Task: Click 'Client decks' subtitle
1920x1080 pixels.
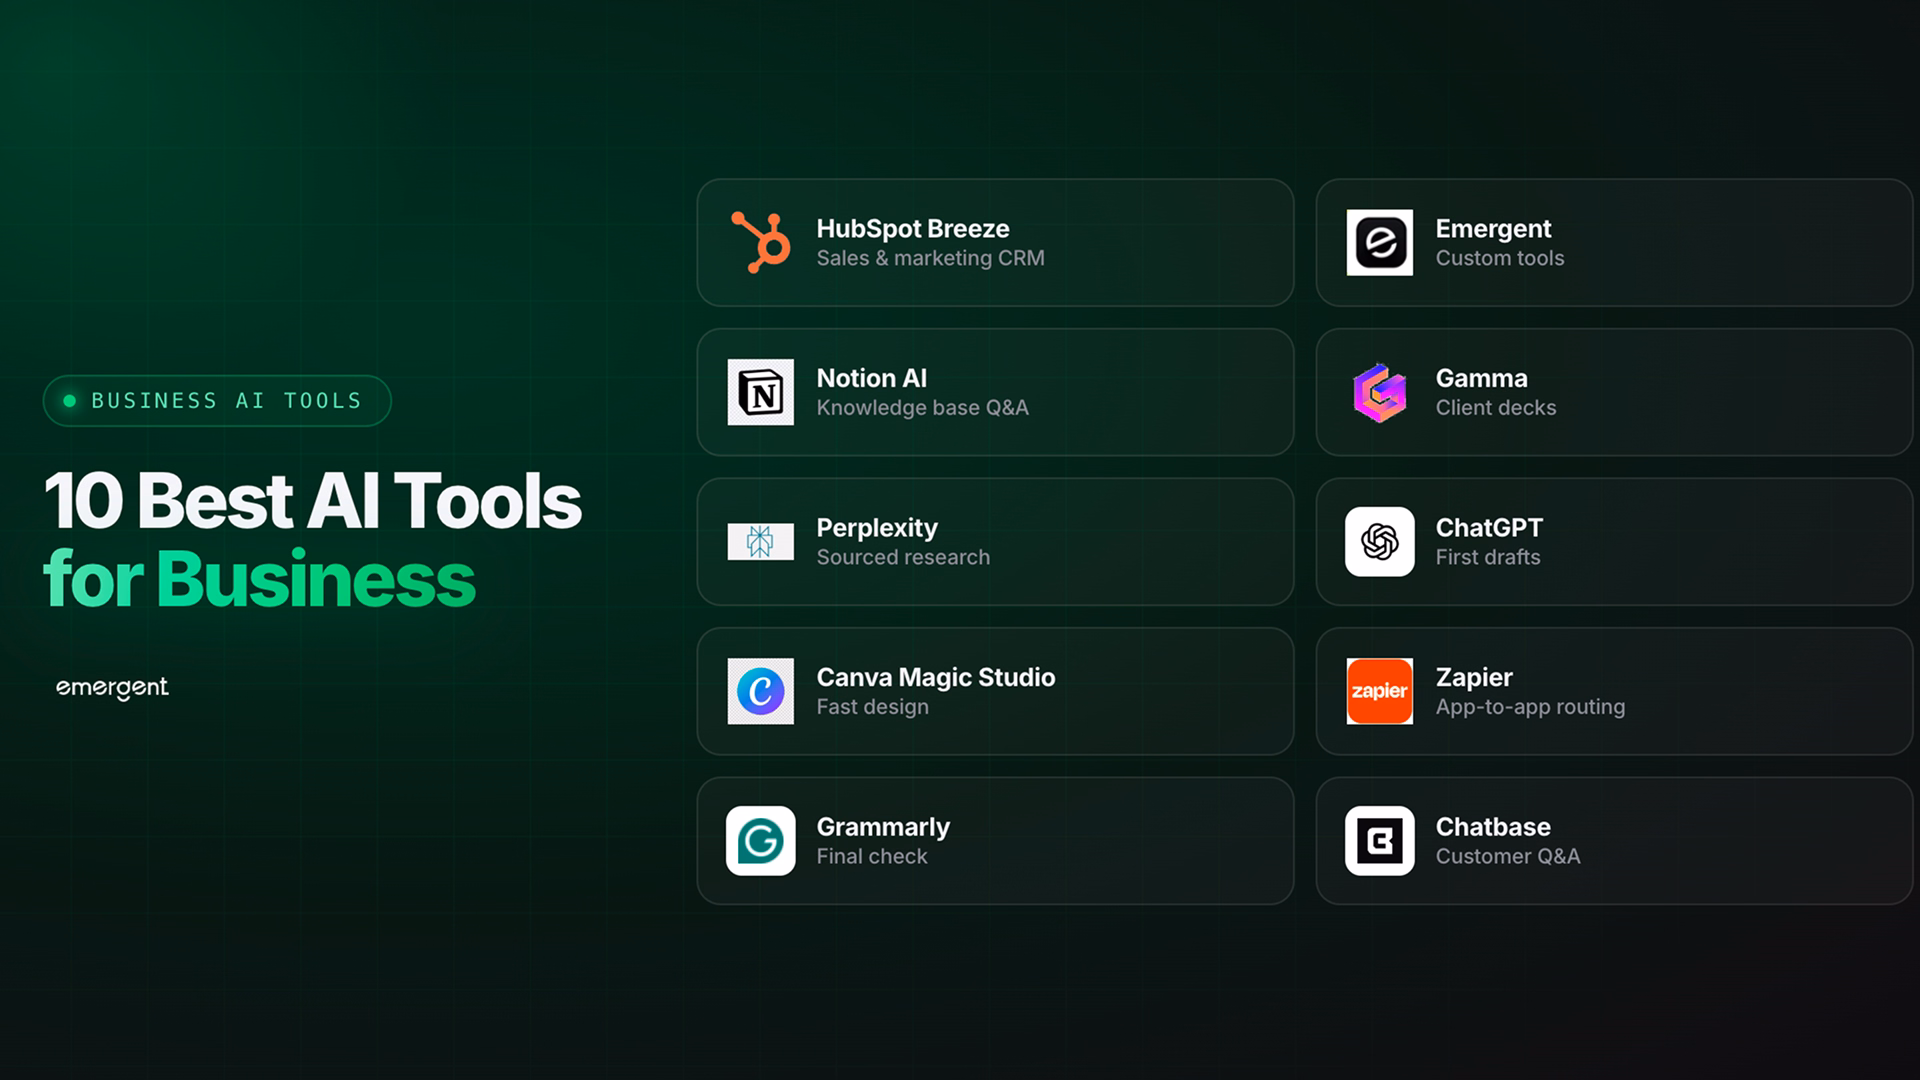Action: tap(1495, 408)
